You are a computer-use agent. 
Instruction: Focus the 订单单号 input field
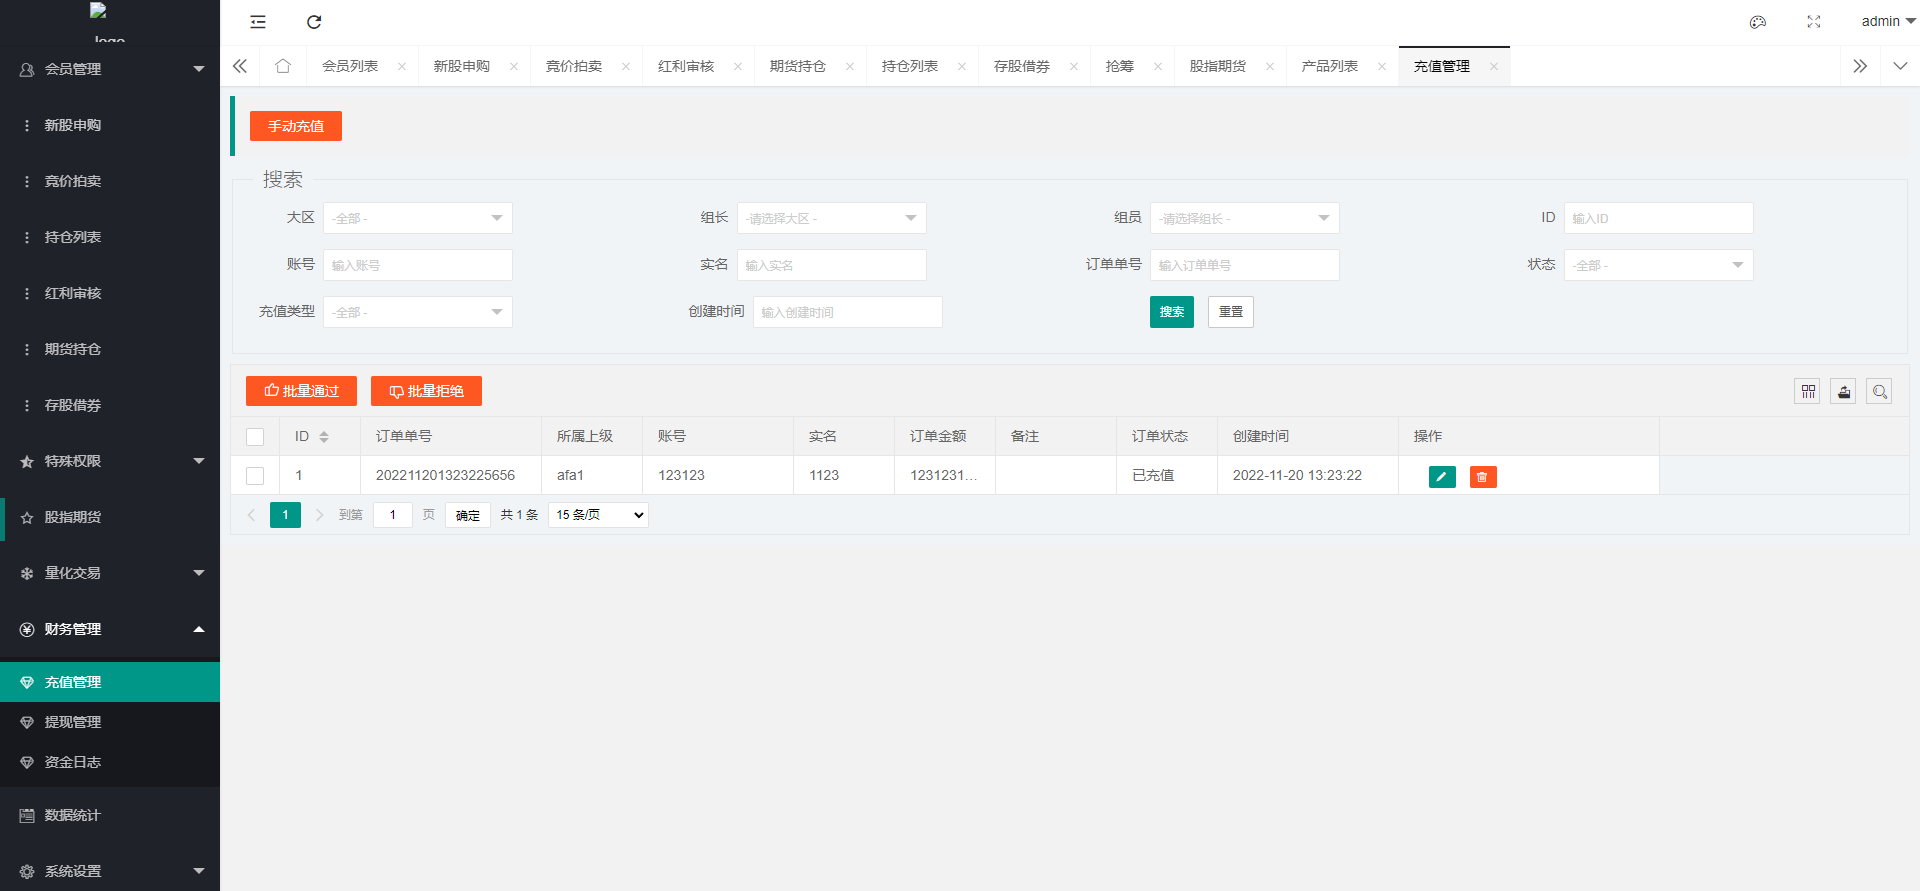[1244, 265]
